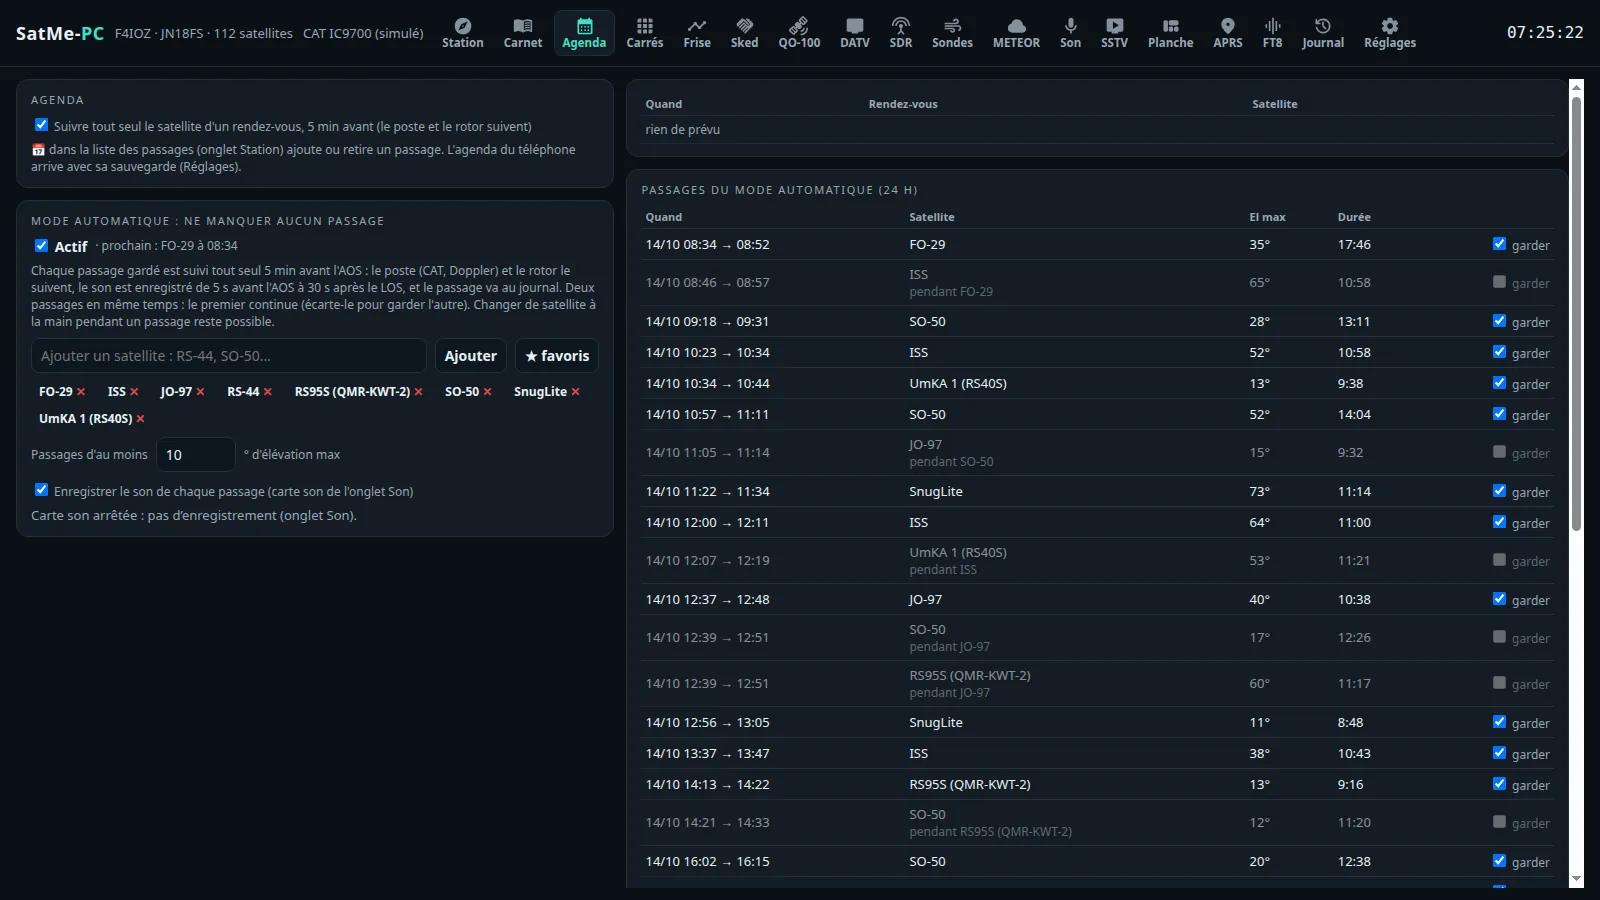Open the Réglages gear tab
The width and height of the screenshot is (1600, 900).
click(x=1389, y=33)
